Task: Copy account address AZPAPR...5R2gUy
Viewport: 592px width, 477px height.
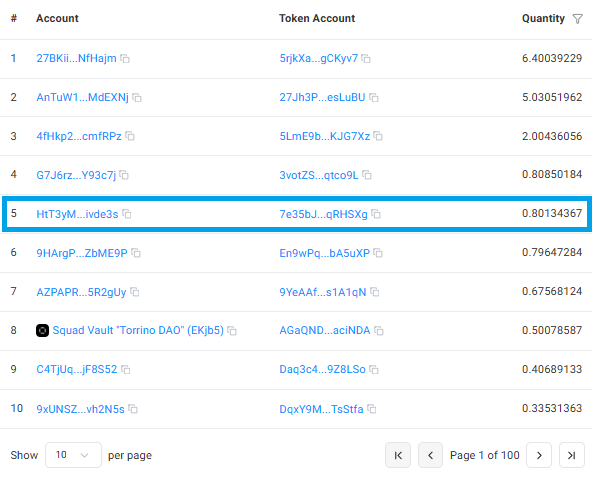Action: pyautogui.click(x=134, y=292)
